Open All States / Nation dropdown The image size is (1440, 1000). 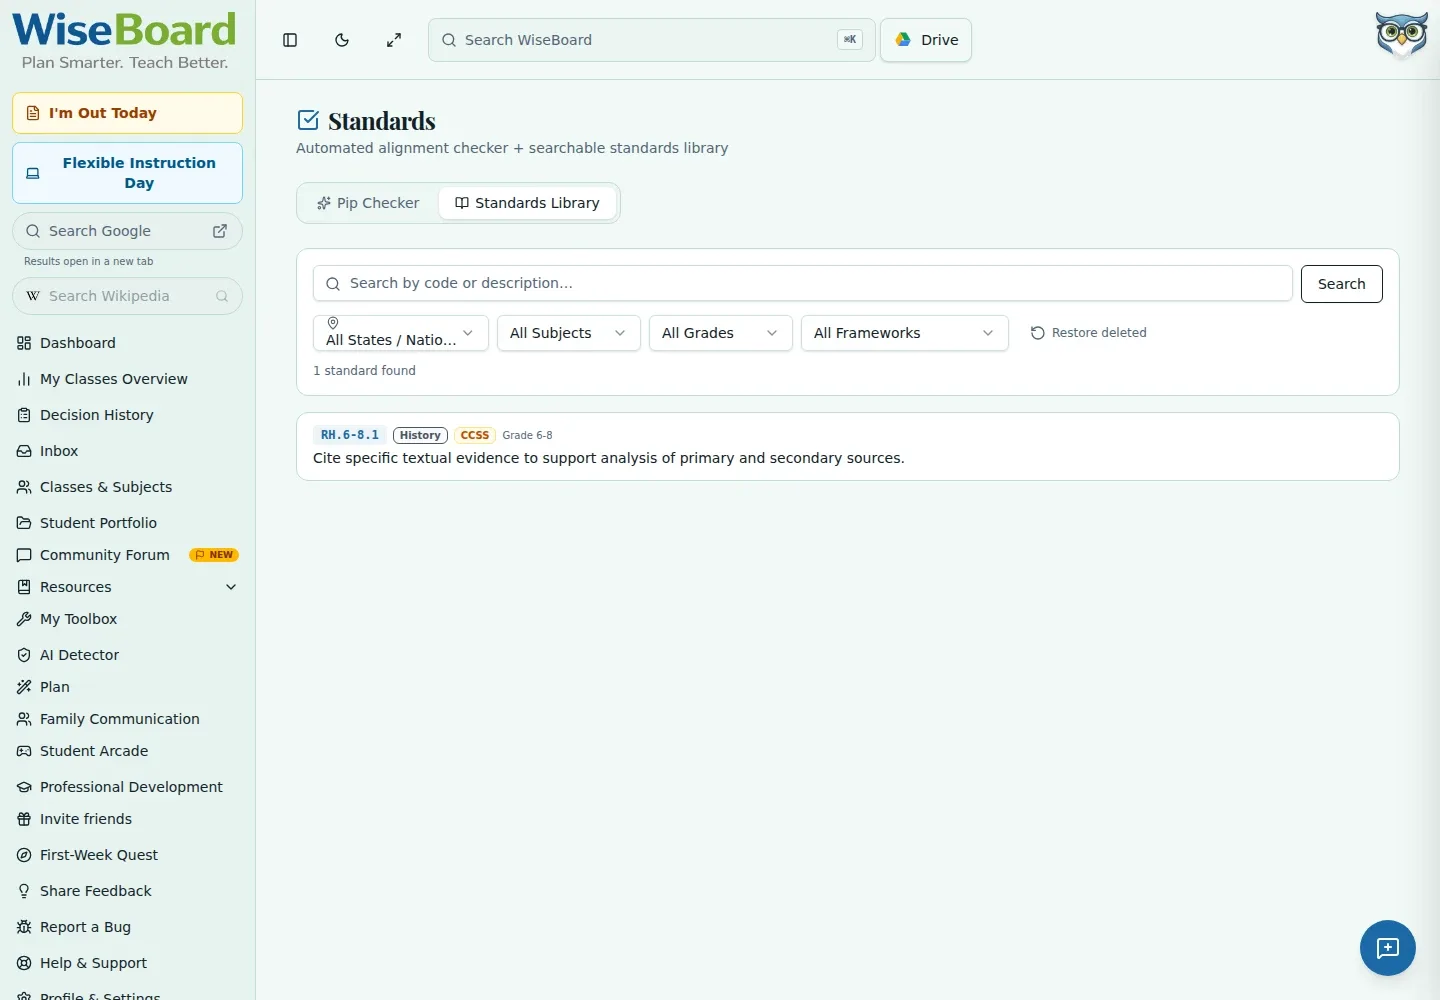[401, 333]
